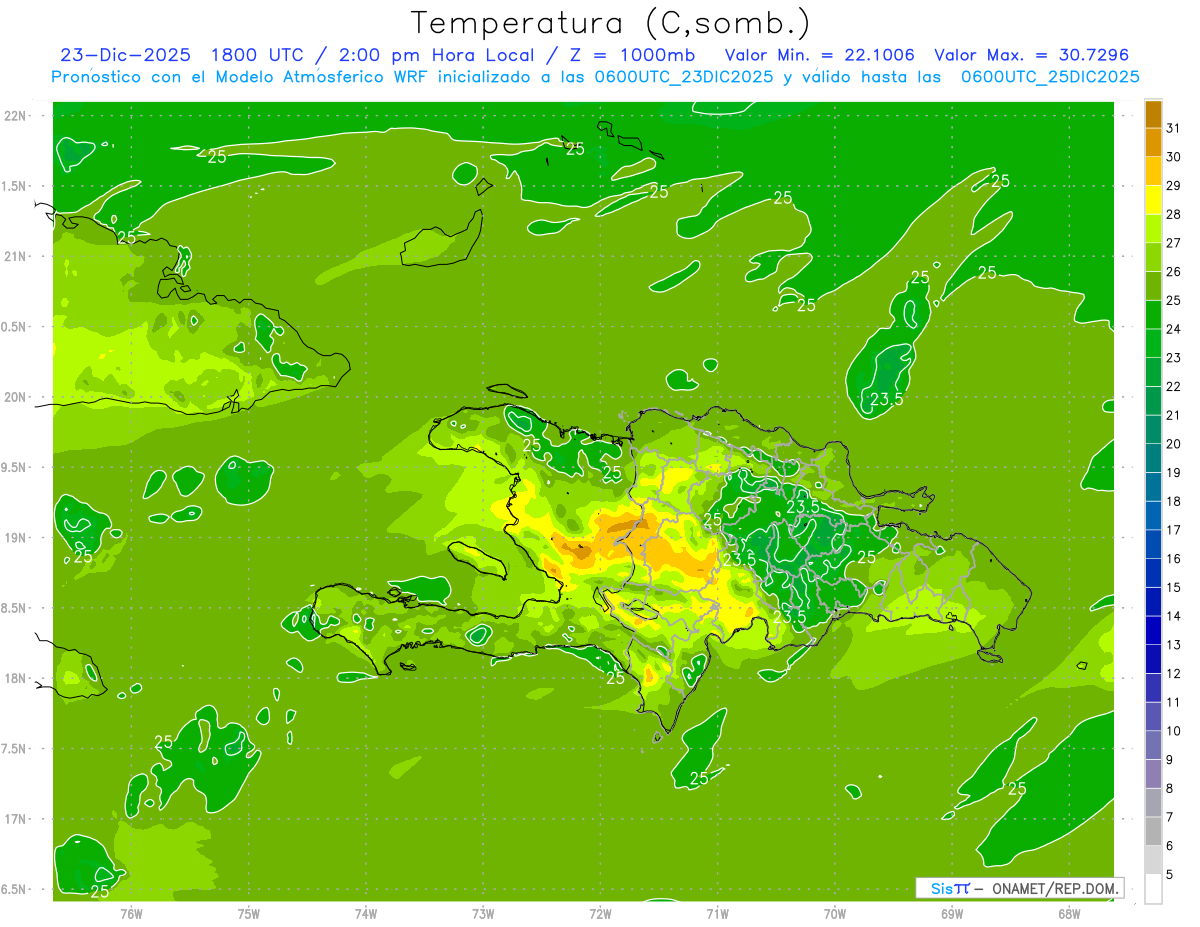Pick the green legend swatch between 23 and 24
This screenshot has height=927, width=1200.
pyautogui.click(x=1154, y=343)
